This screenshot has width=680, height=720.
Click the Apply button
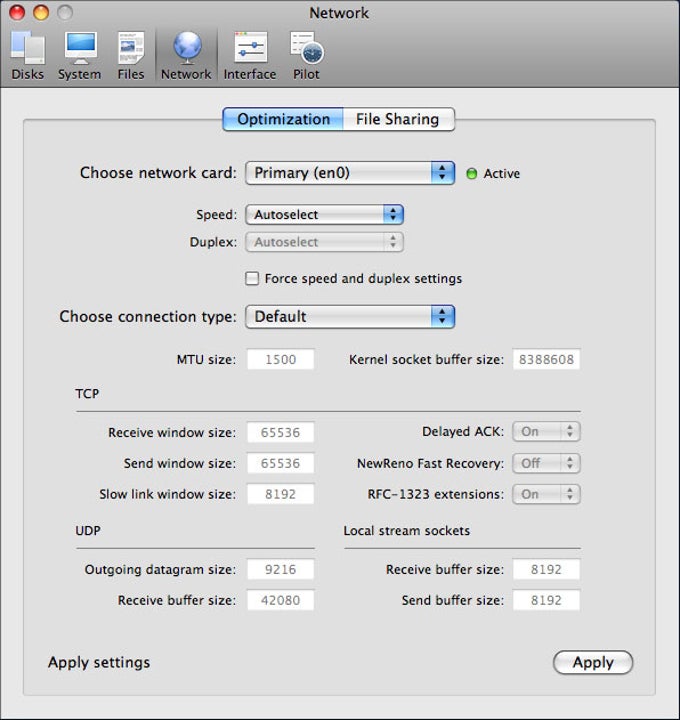593,662
